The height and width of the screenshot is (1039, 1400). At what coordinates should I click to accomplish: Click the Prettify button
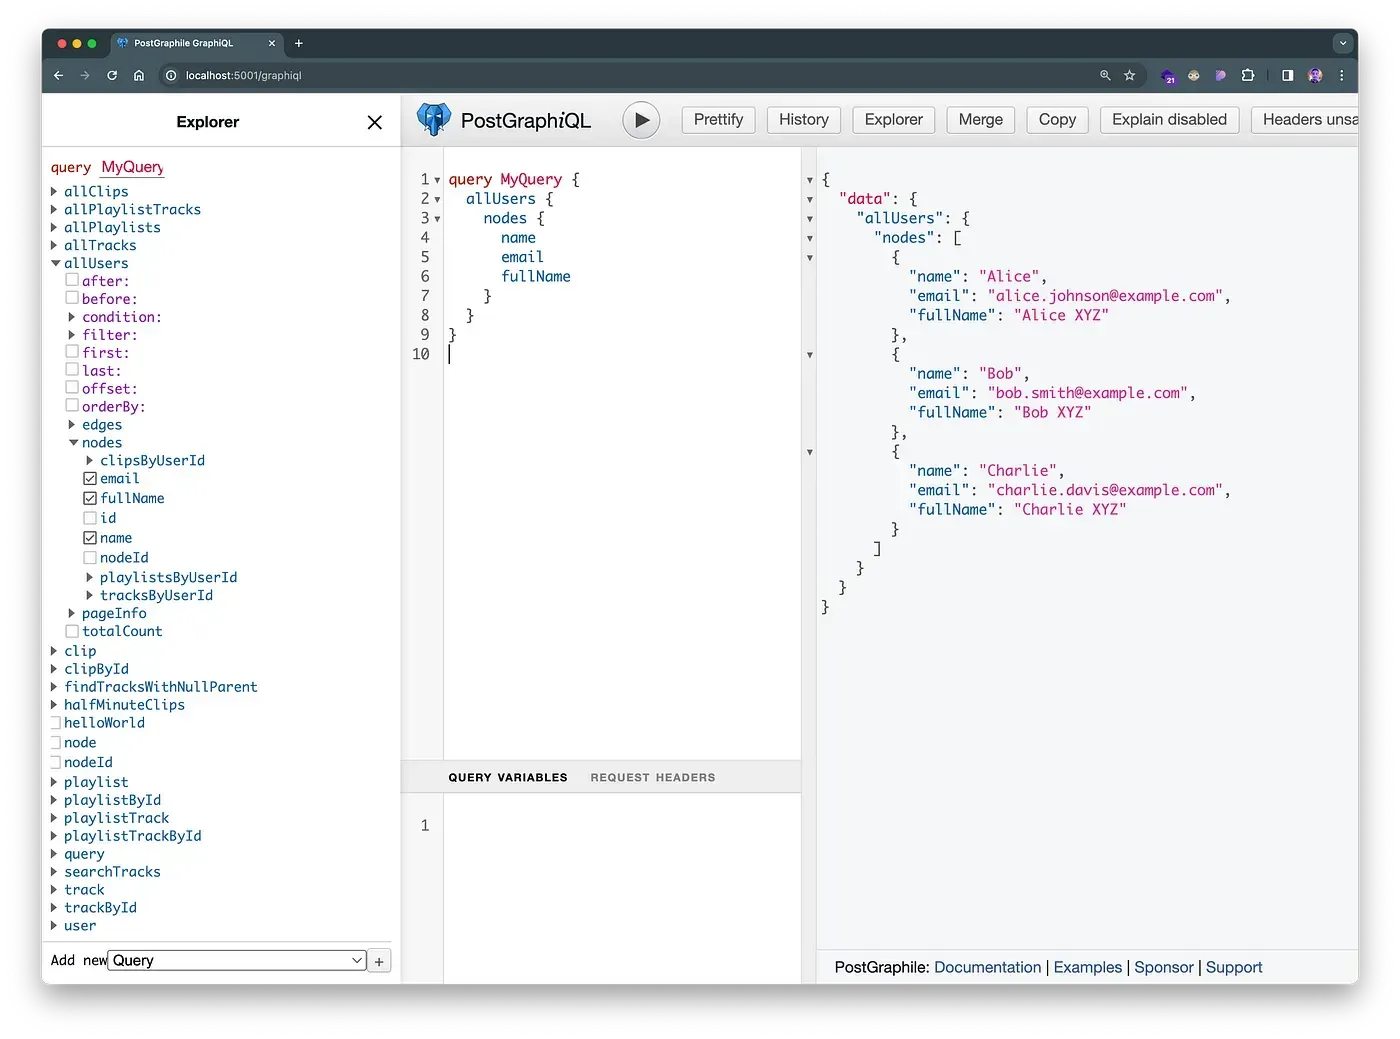click(718, 120)
